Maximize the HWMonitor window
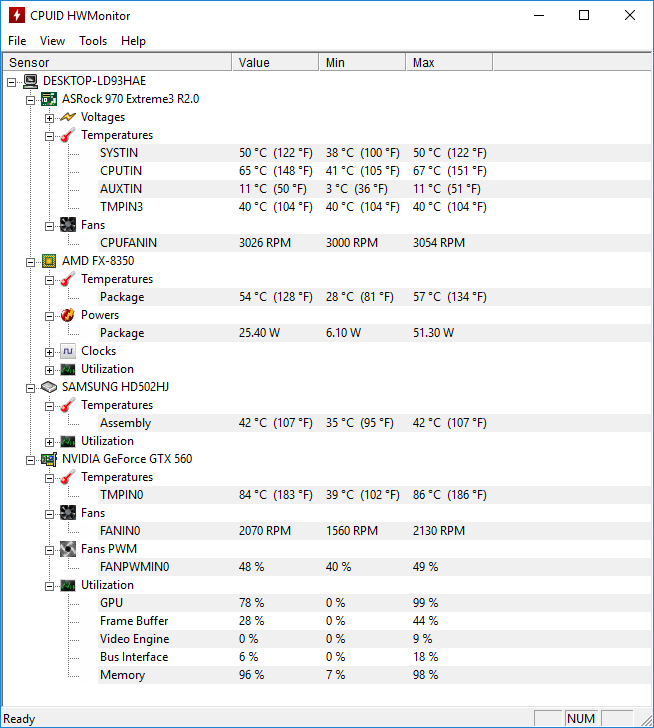Viewport: 654px width, 728px height. 584,15
